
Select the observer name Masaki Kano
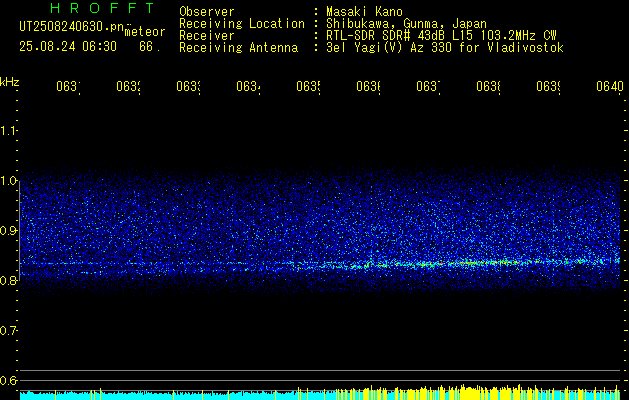click(x=364, y=12)
